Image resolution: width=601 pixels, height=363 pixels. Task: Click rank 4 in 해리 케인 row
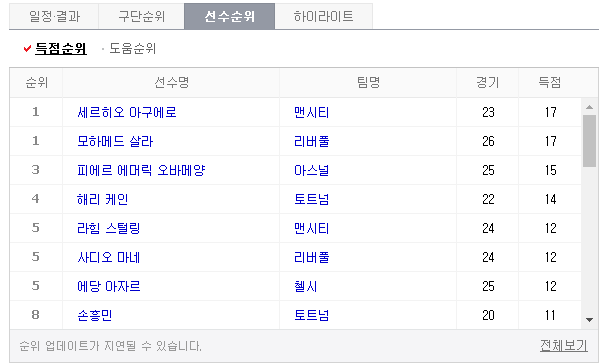point(36,199)
